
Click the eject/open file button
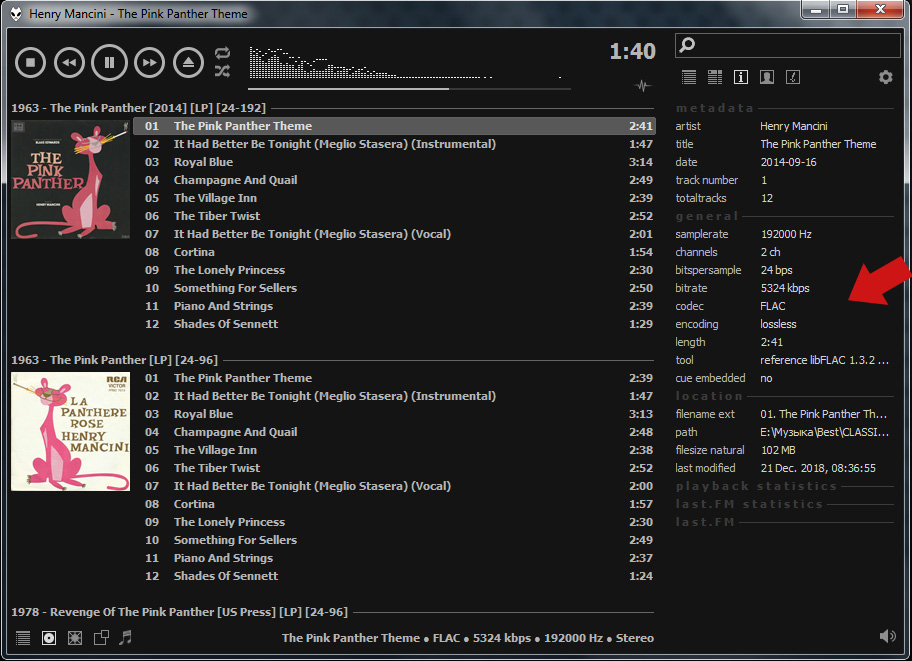188,62
